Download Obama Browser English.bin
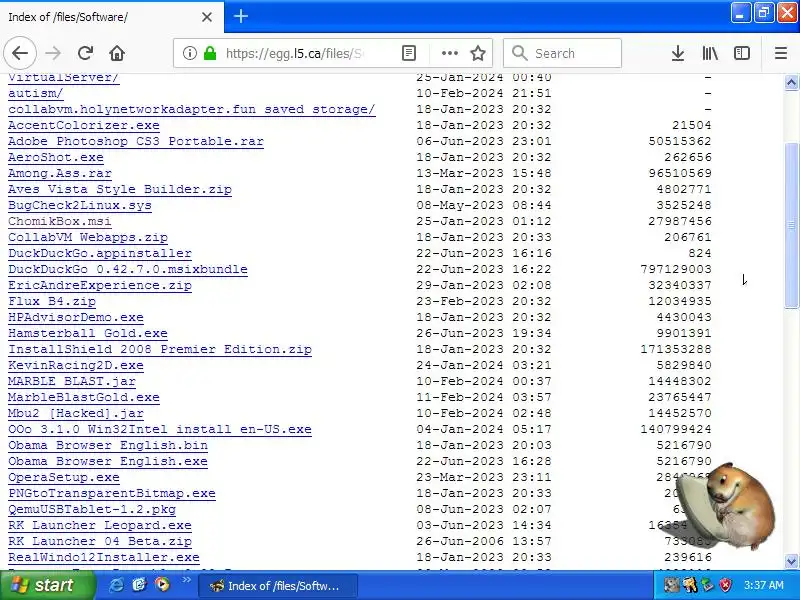Viewport: 800px width, 600px height. click(x=108, y=445)
